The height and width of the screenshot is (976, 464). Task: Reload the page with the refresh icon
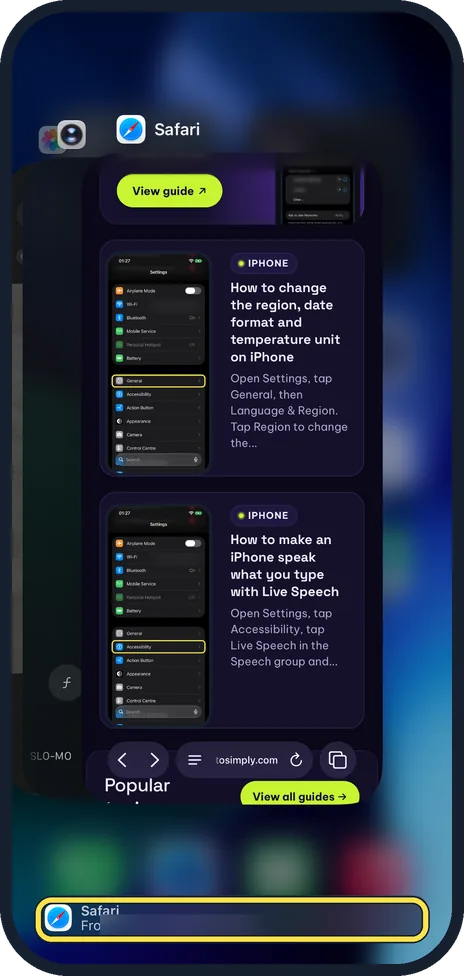pyautogui.click(x=296, y=760)
